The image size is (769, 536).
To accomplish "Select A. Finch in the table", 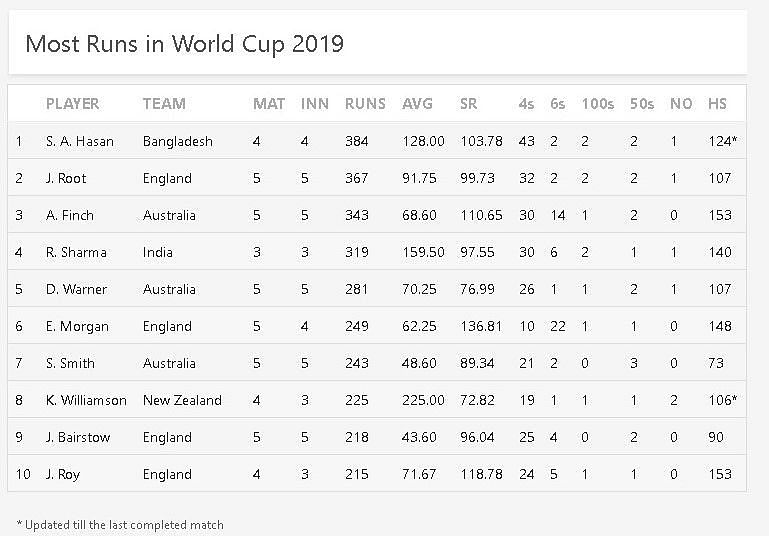I will [70, 215].
